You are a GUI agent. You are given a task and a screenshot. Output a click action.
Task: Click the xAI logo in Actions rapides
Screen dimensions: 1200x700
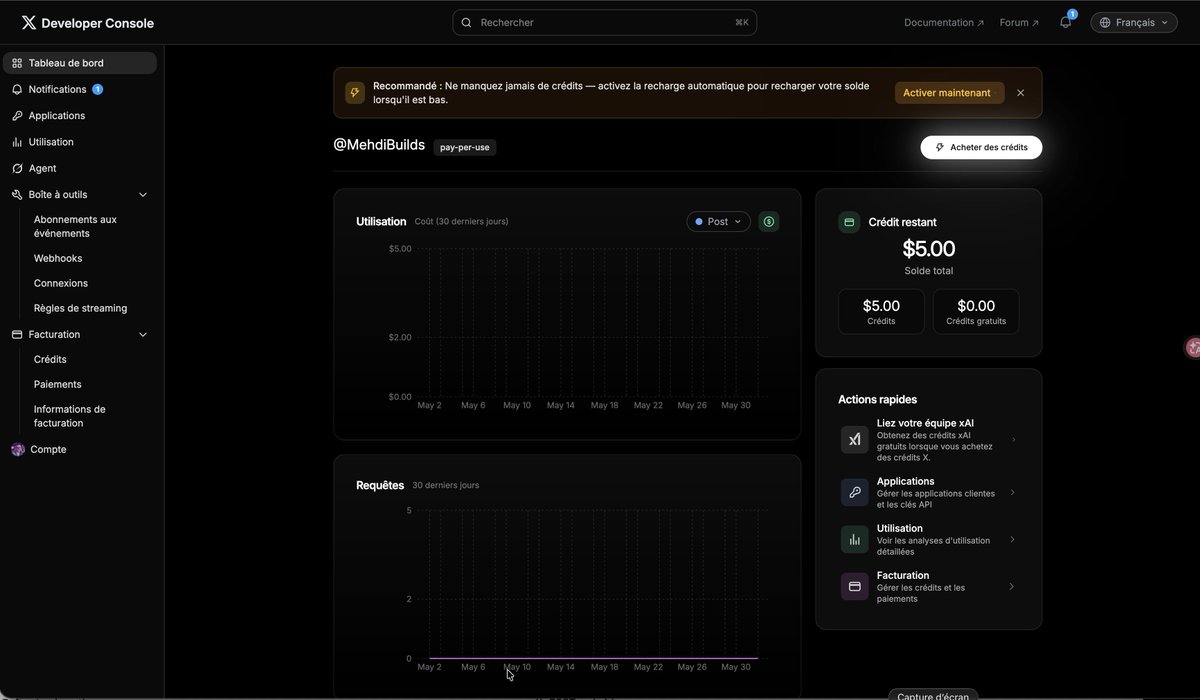click(855, 440)
